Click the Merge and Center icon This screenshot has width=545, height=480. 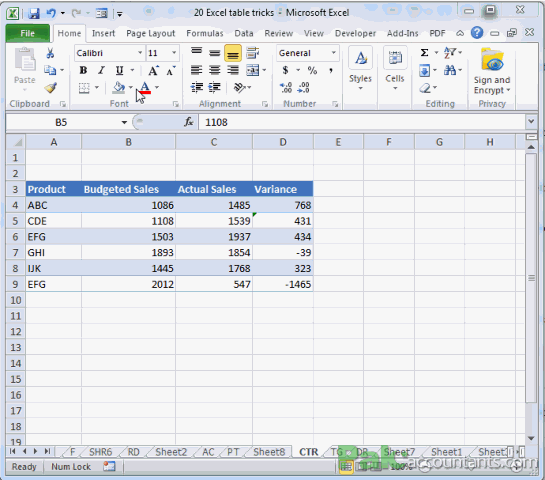253,71
